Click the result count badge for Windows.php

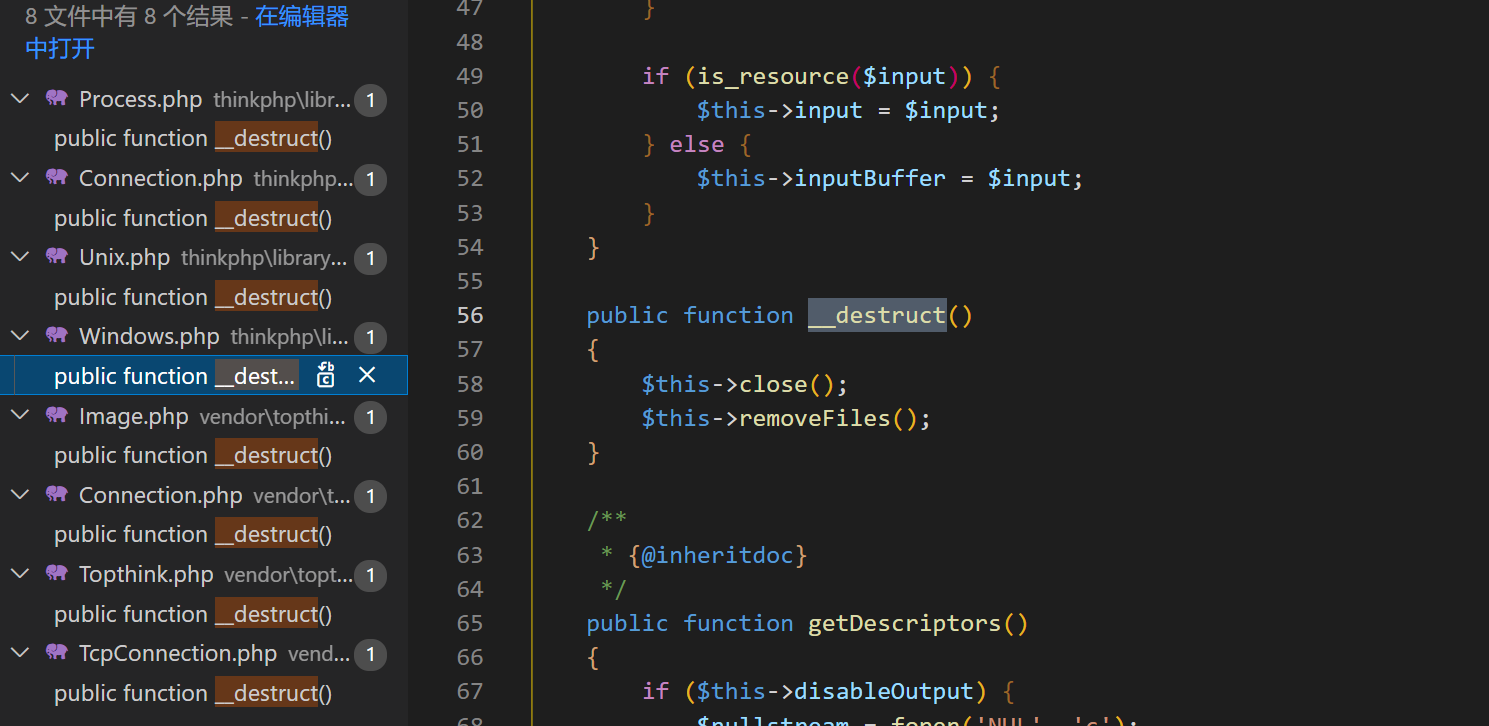click(x=370, y=337)
